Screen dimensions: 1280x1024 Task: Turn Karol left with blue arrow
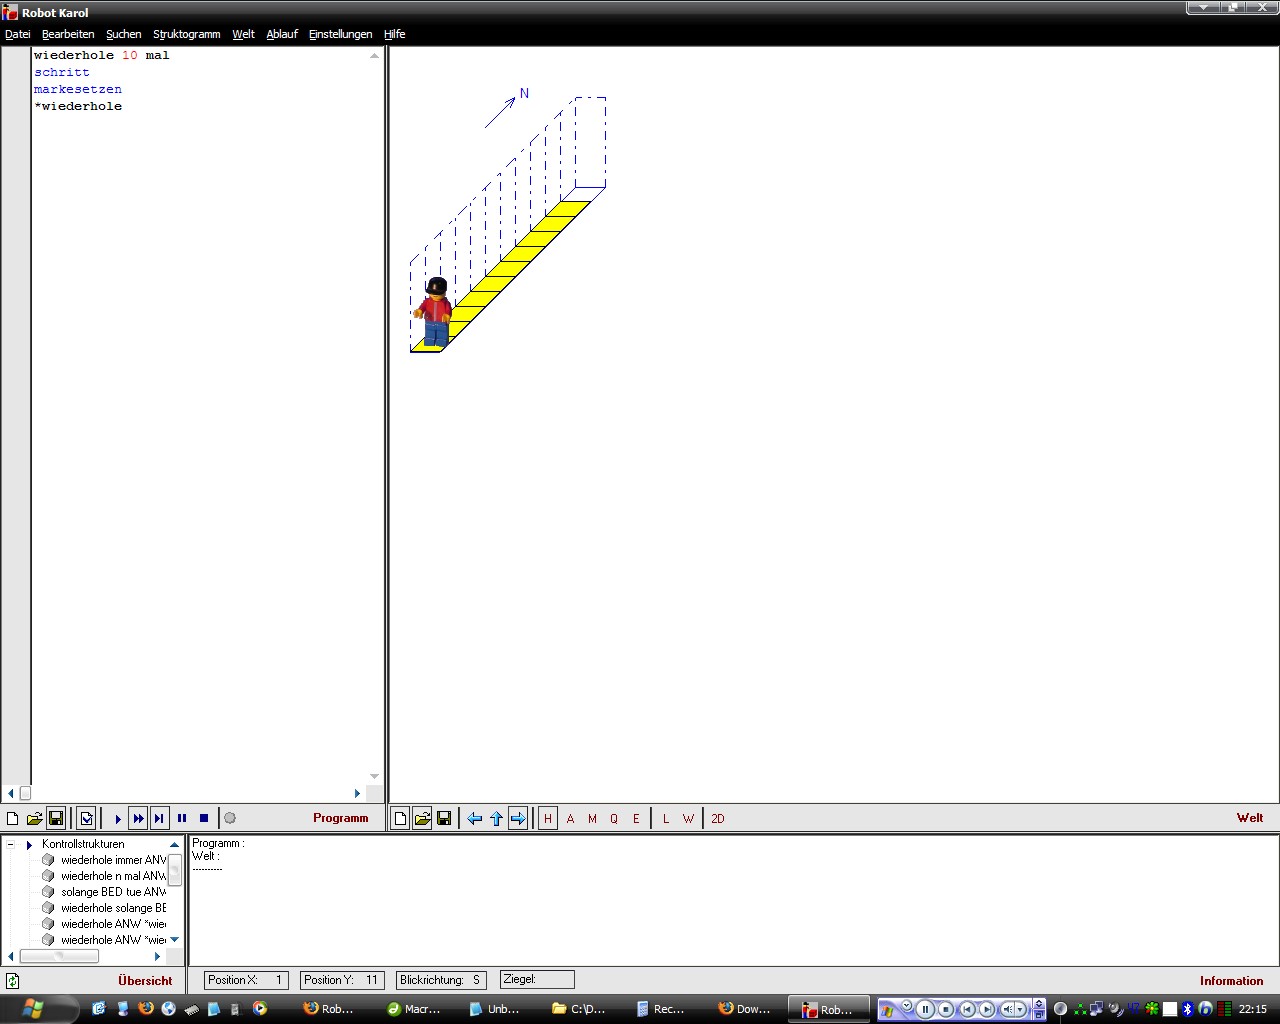click(x=475, y=818)
